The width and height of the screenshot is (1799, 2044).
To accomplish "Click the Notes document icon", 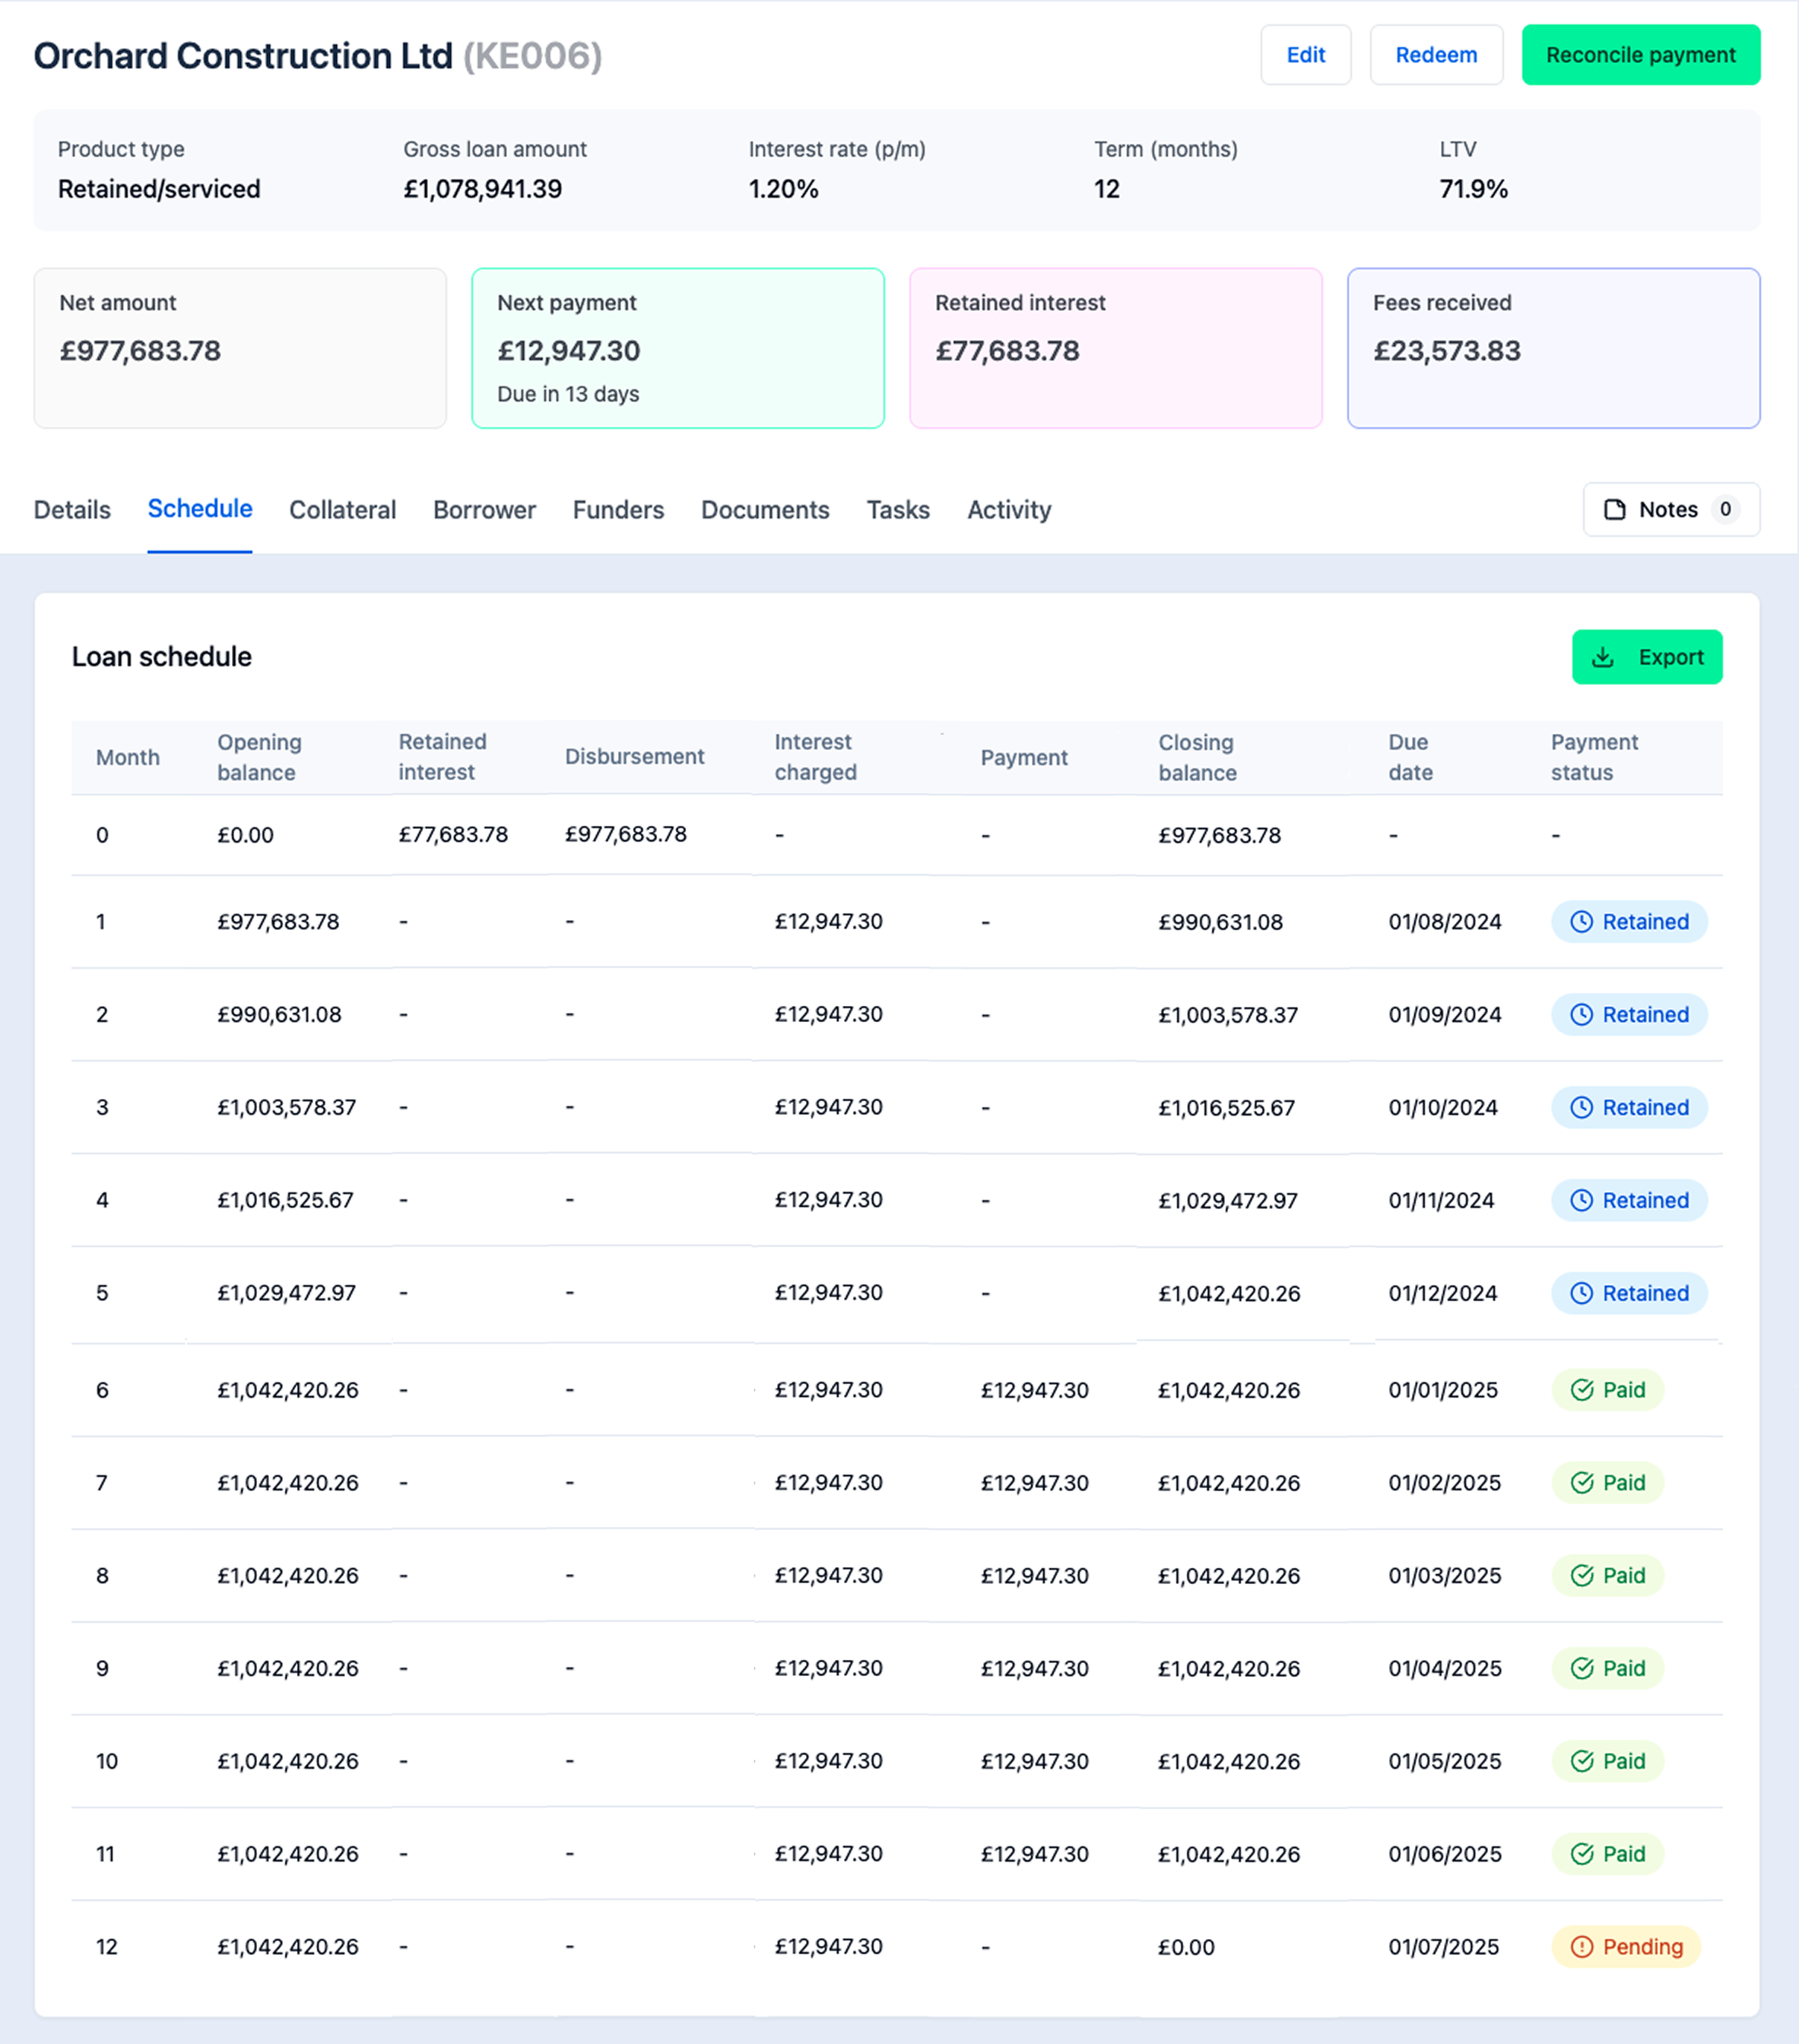I will [1614, 510].
